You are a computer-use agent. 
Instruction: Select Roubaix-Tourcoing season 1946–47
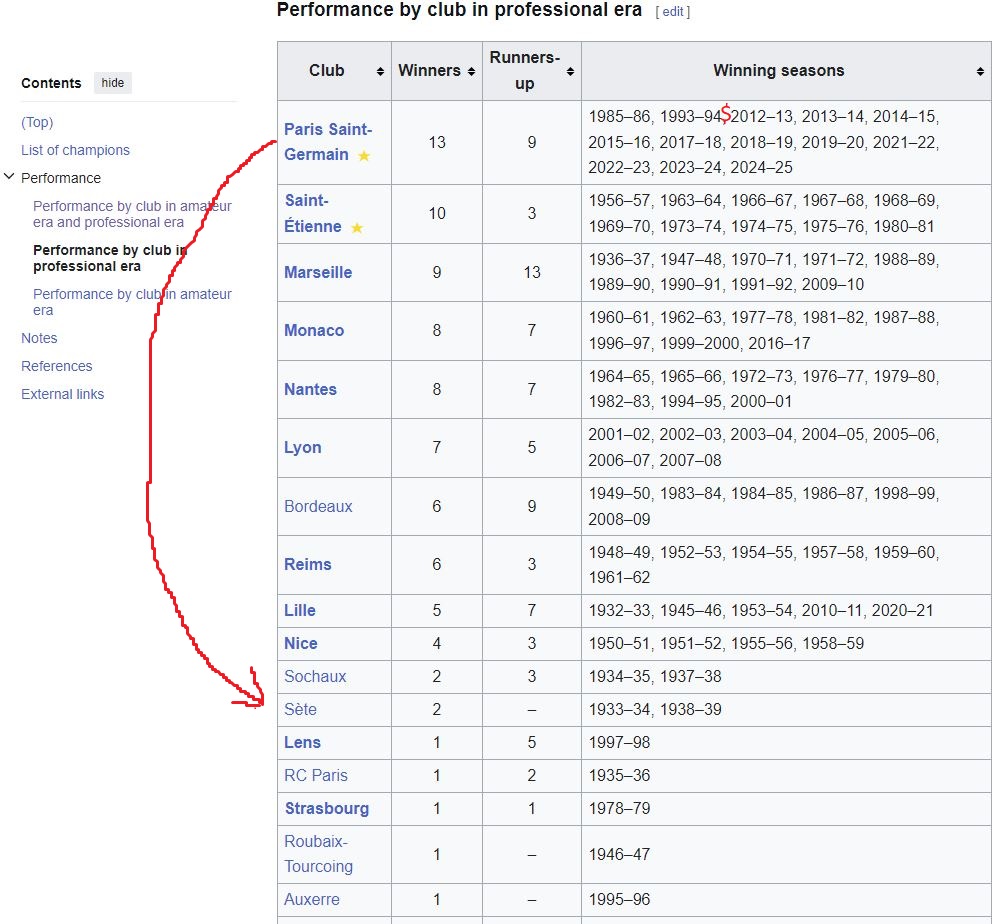click(x=619, y=855)
